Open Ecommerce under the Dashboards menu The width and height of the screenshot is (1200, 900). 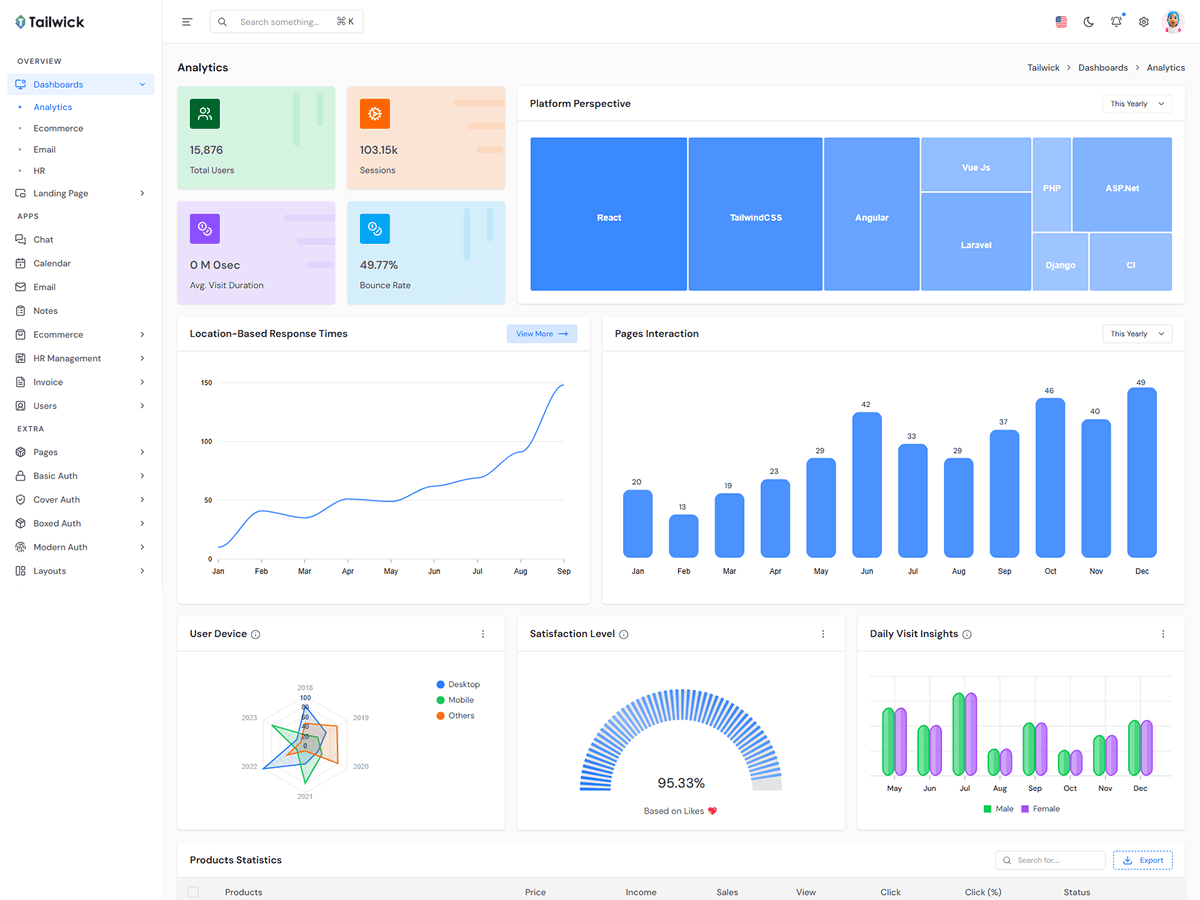click(58, 128)
